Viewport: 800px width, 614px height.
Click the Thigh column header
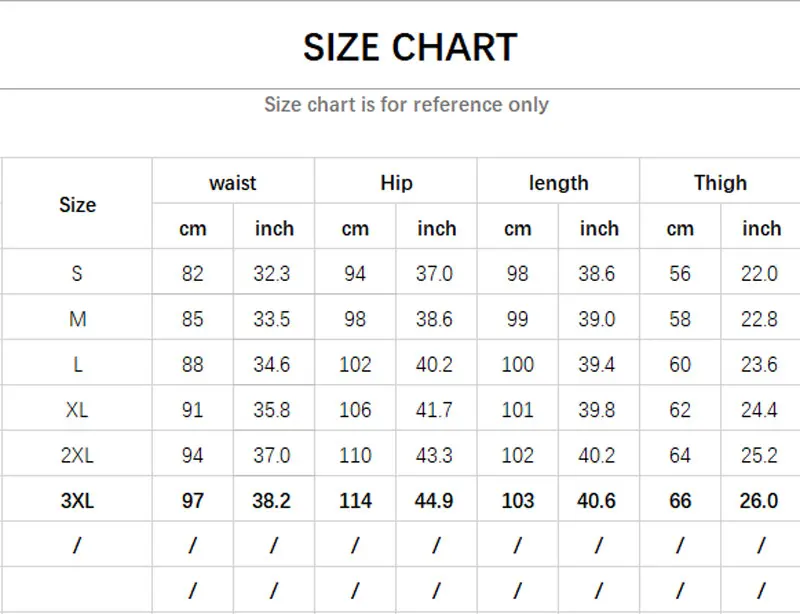click(x=720, y=183)
